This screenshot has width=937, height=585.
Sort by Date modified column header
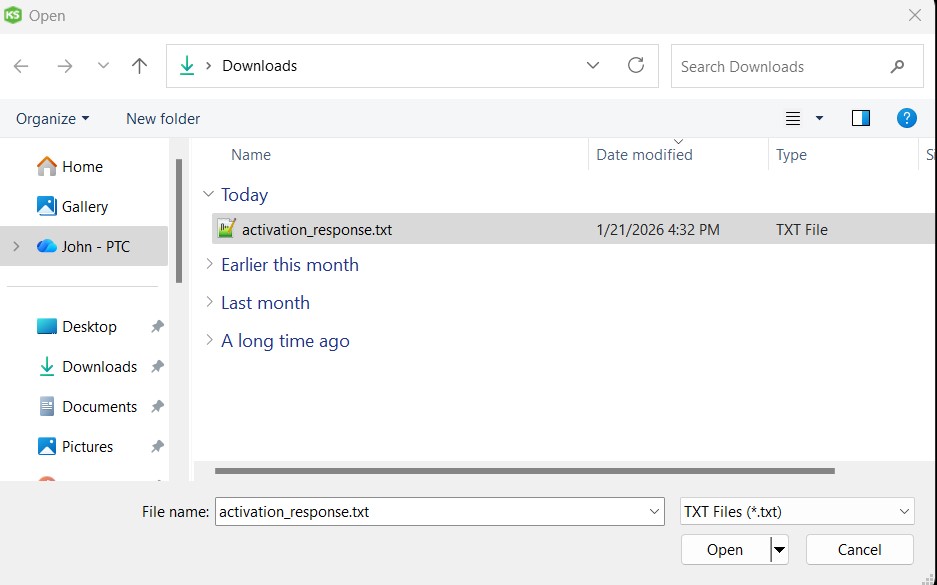pyautogui.click(x=644, y=155)
